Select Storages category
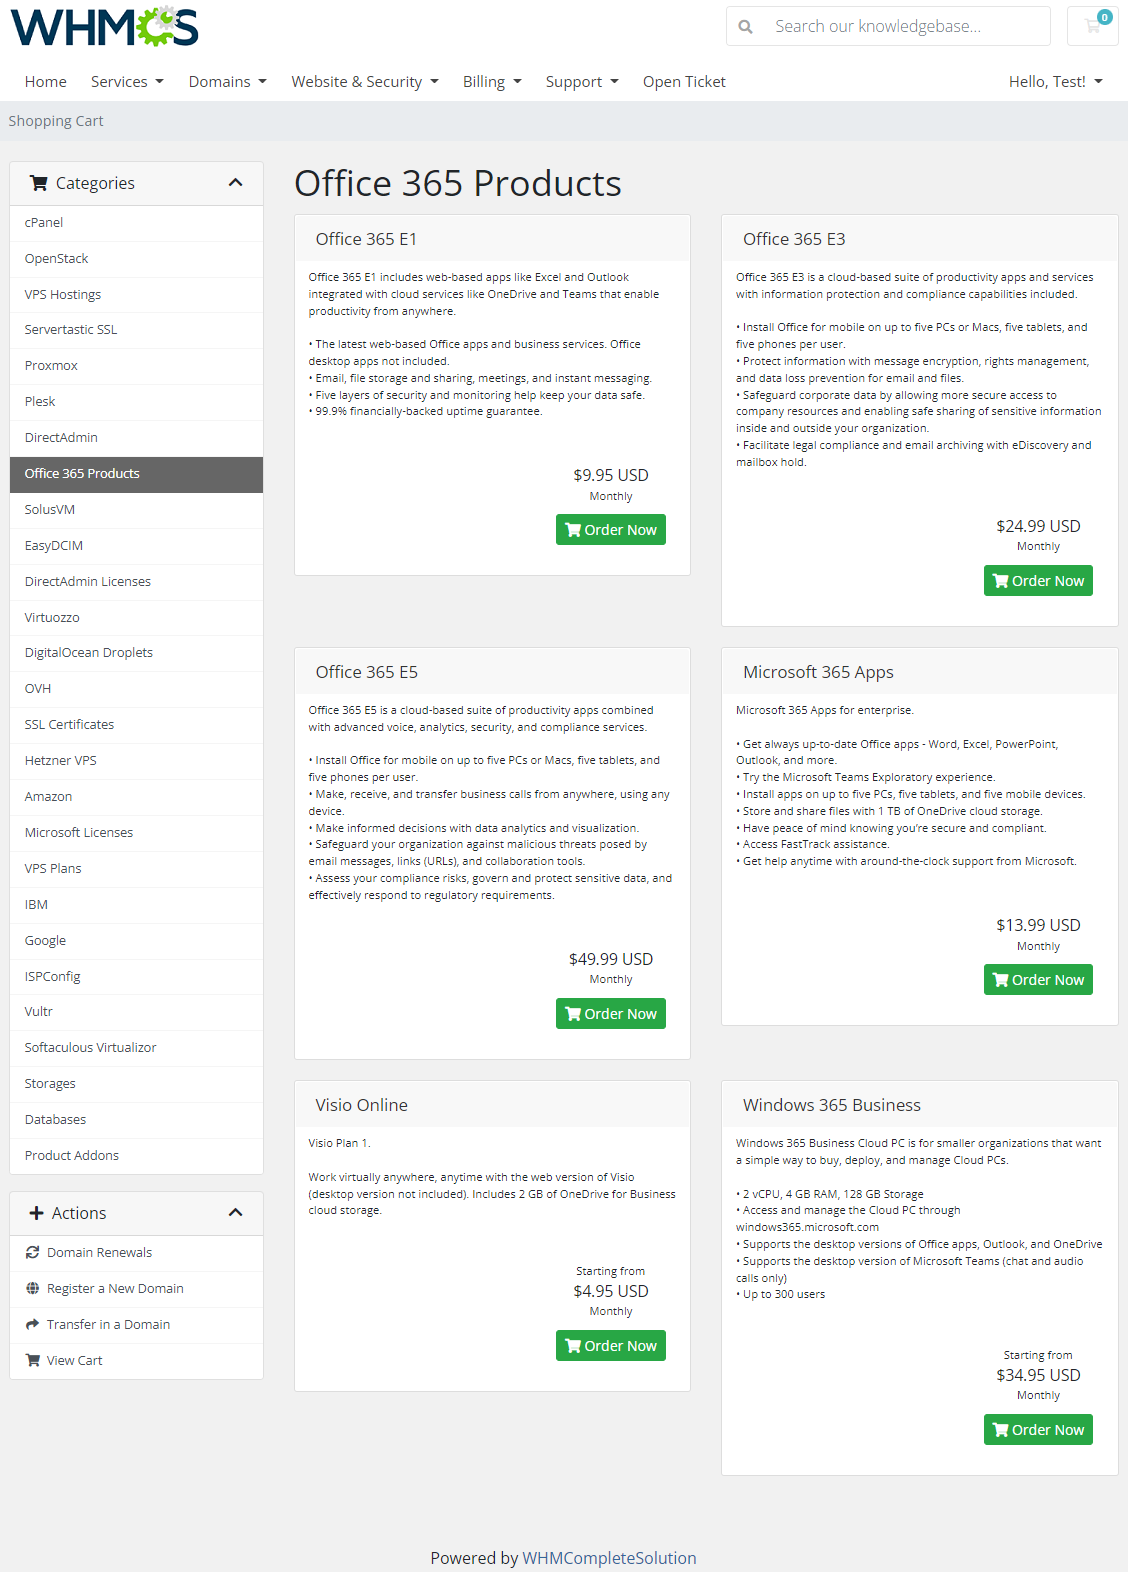Screen dimensions: 1128x1572 point(137,1084)
